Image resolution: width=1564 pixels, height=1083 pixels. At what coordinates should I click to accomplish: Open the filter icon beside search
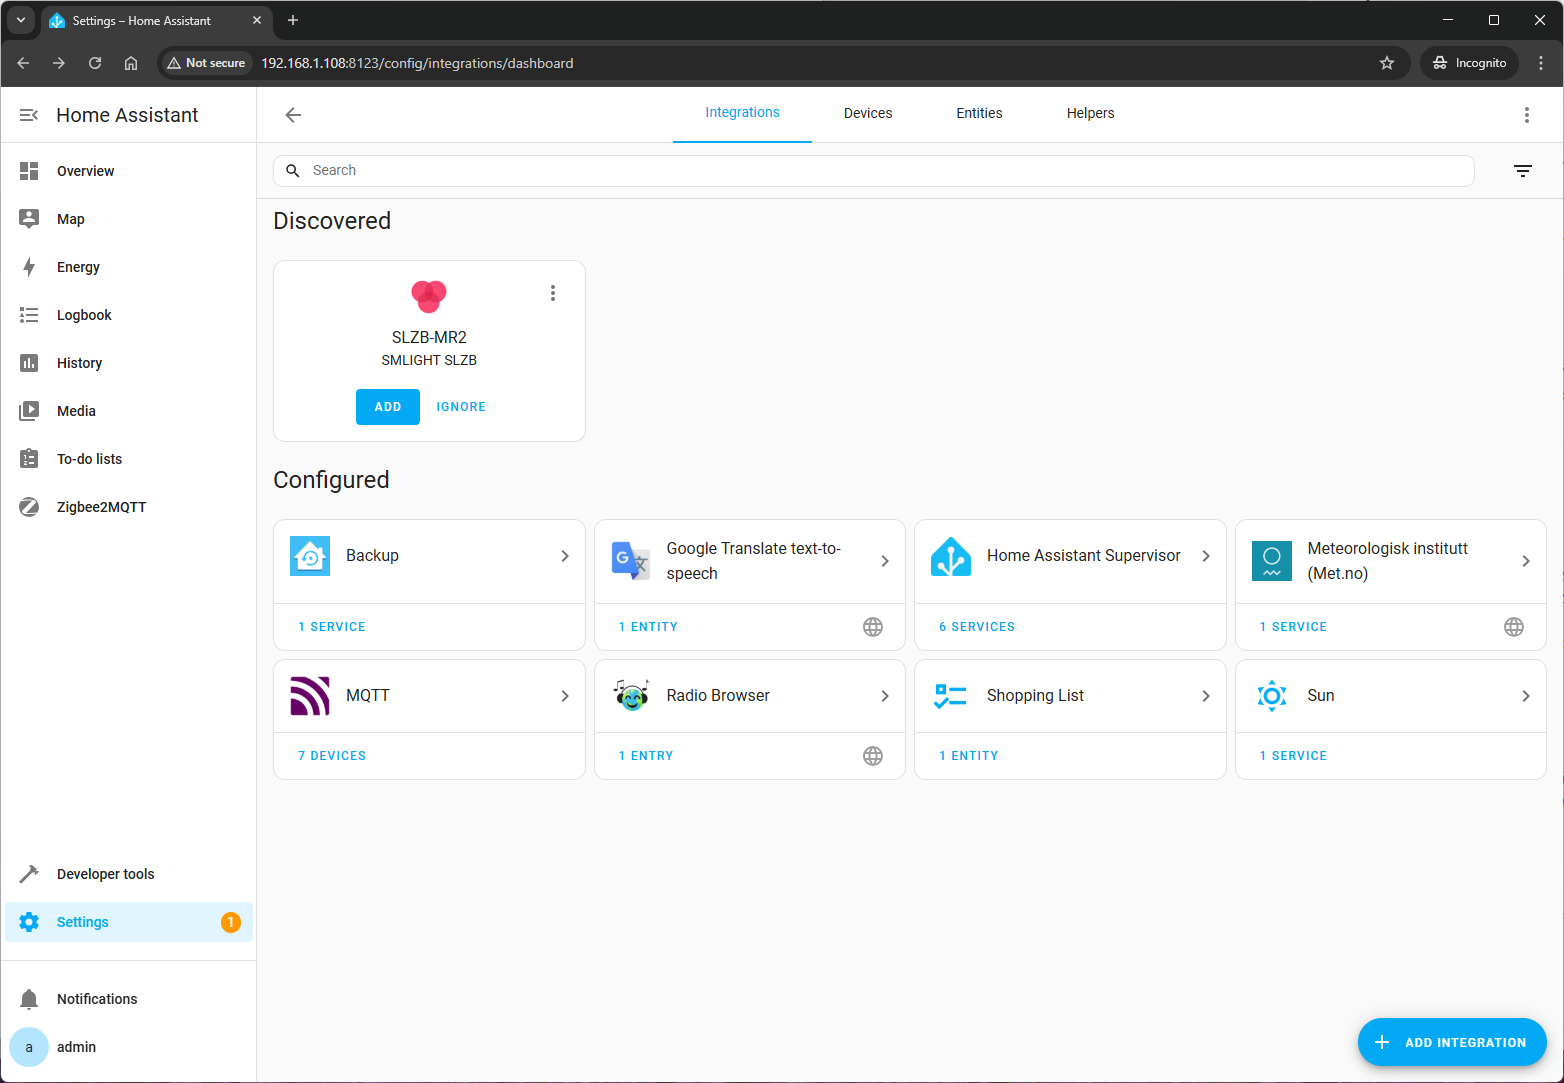1522,171
